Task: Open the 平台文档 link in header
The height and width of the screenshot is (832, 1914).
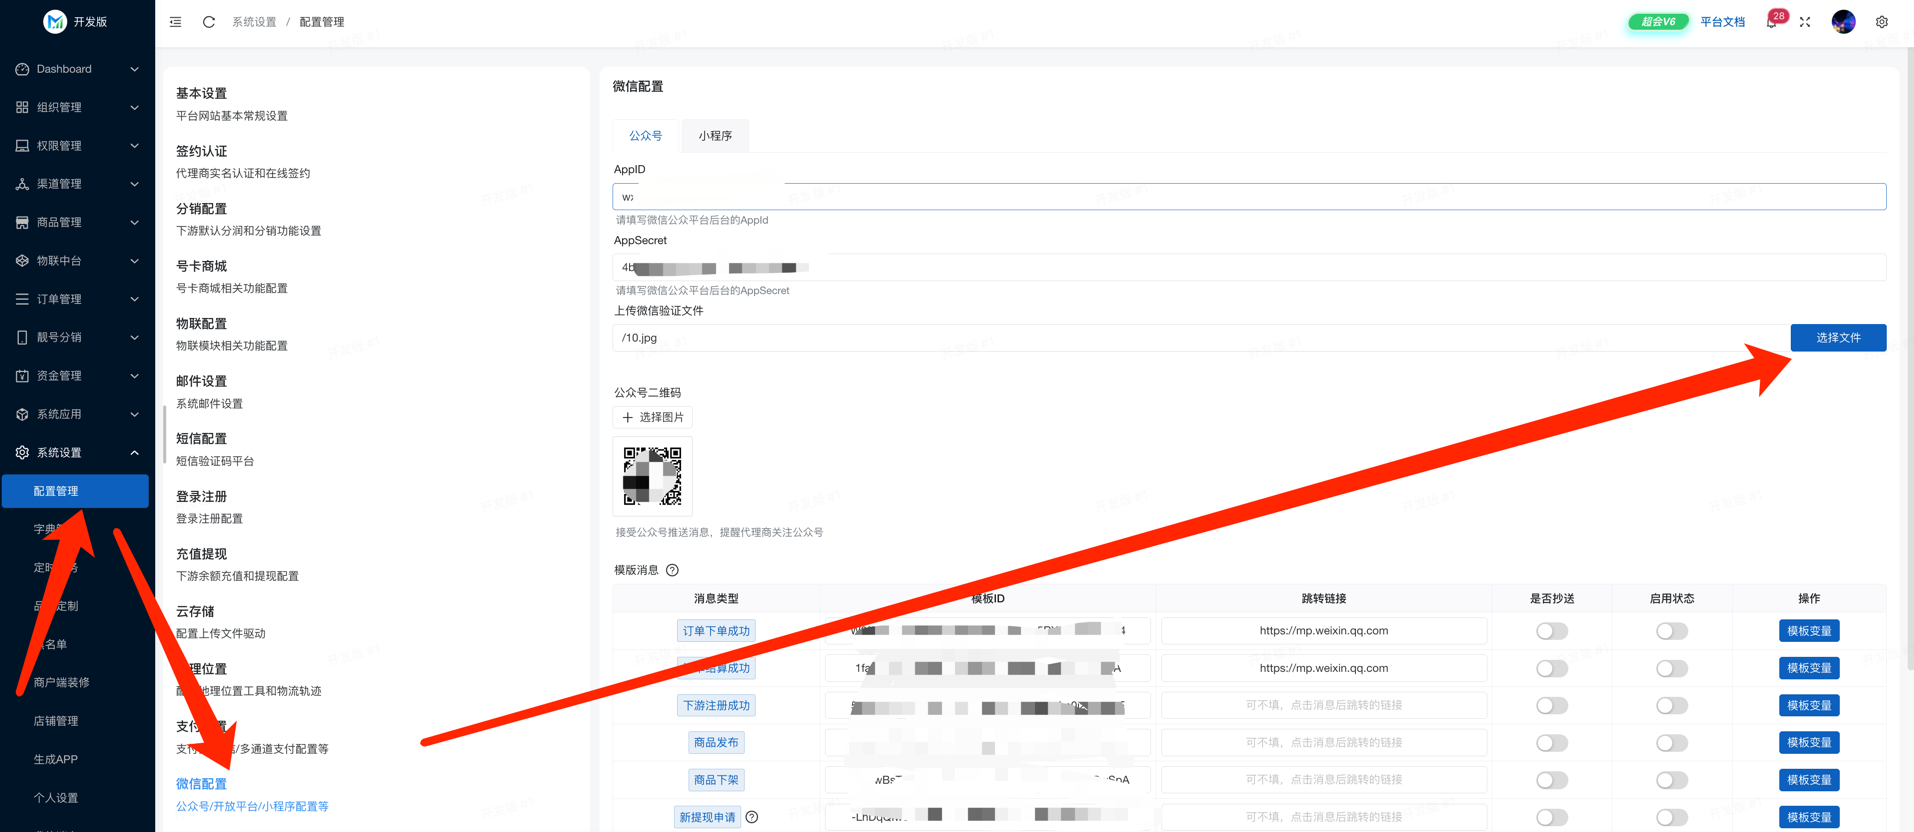Action: pyautogui.click(x=1722, y=22)
